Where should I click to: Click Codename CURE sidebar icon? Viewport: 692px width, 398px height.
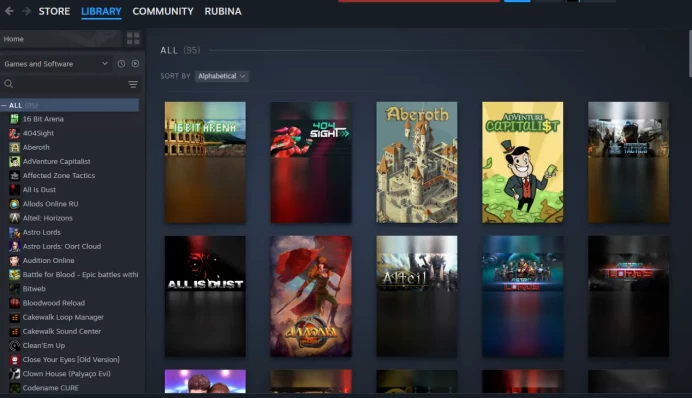15,387
